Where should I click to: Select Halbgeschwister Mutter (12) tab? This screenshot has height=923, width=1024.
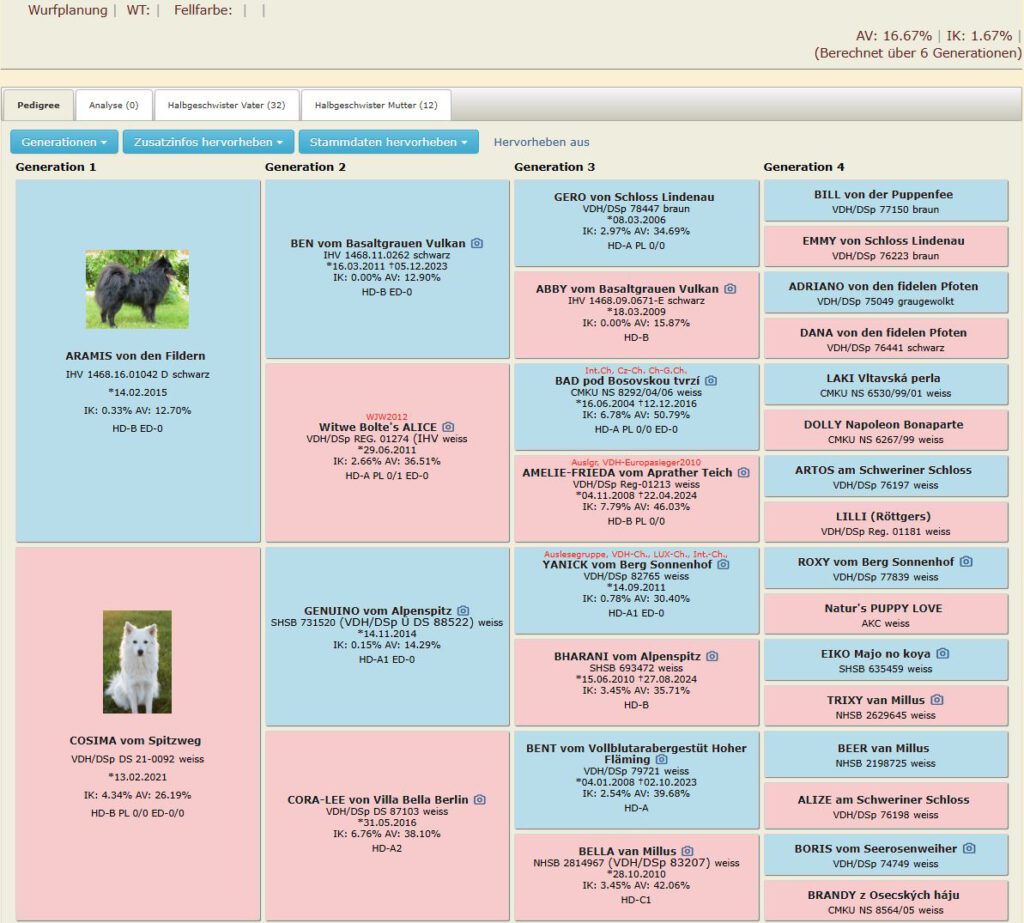click(375, 105)
